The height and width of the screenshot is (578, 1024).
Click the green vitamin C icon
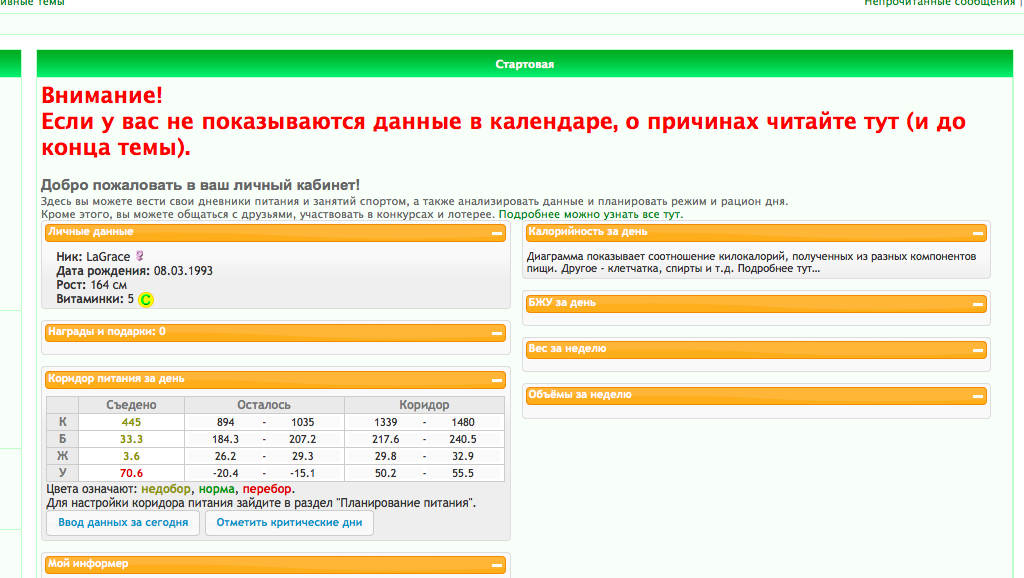pos(146,300)
